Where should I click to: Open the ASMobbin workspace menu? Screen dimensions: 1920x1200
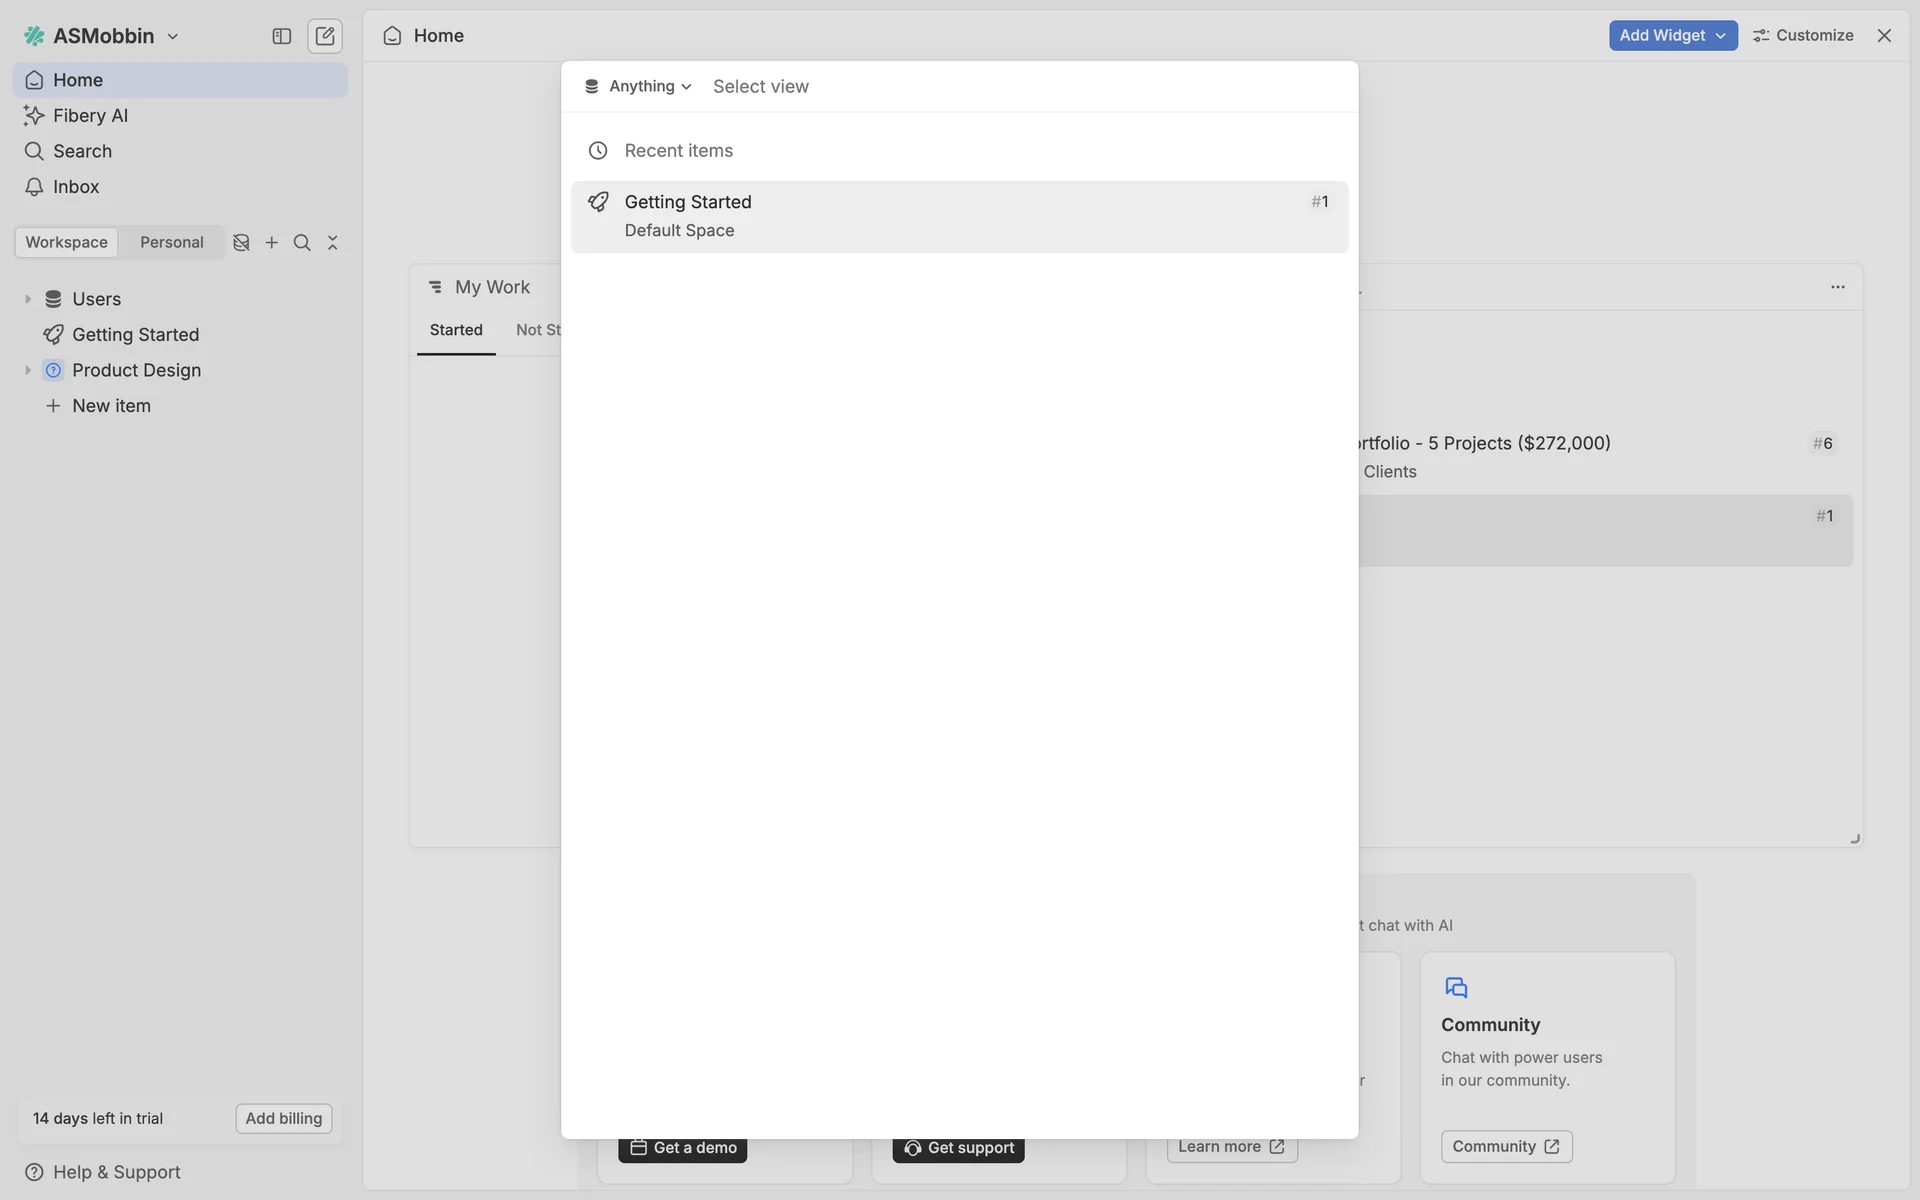pyautogui.click(x=103, y=36)
